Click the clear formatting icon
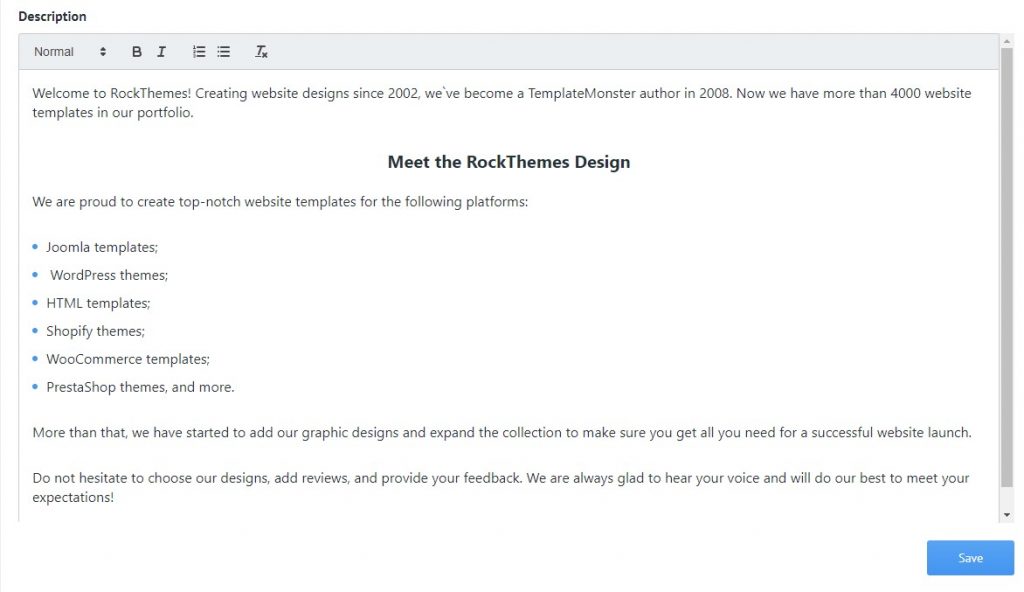 coord(261,52)
